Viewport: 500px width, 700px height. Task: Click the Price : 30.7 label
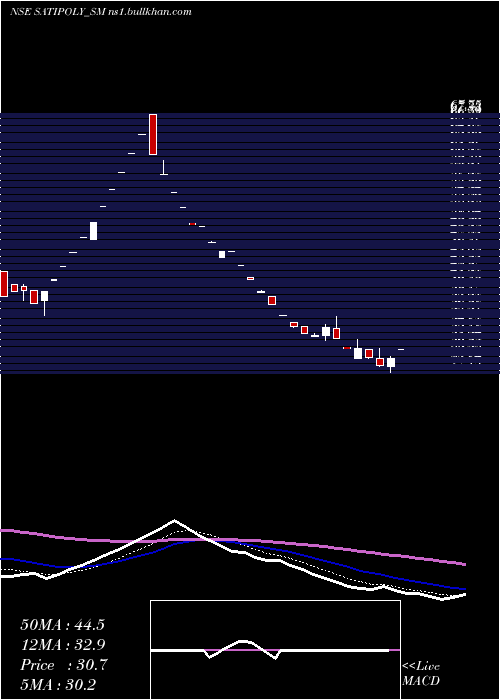click(x=64, y=665)
